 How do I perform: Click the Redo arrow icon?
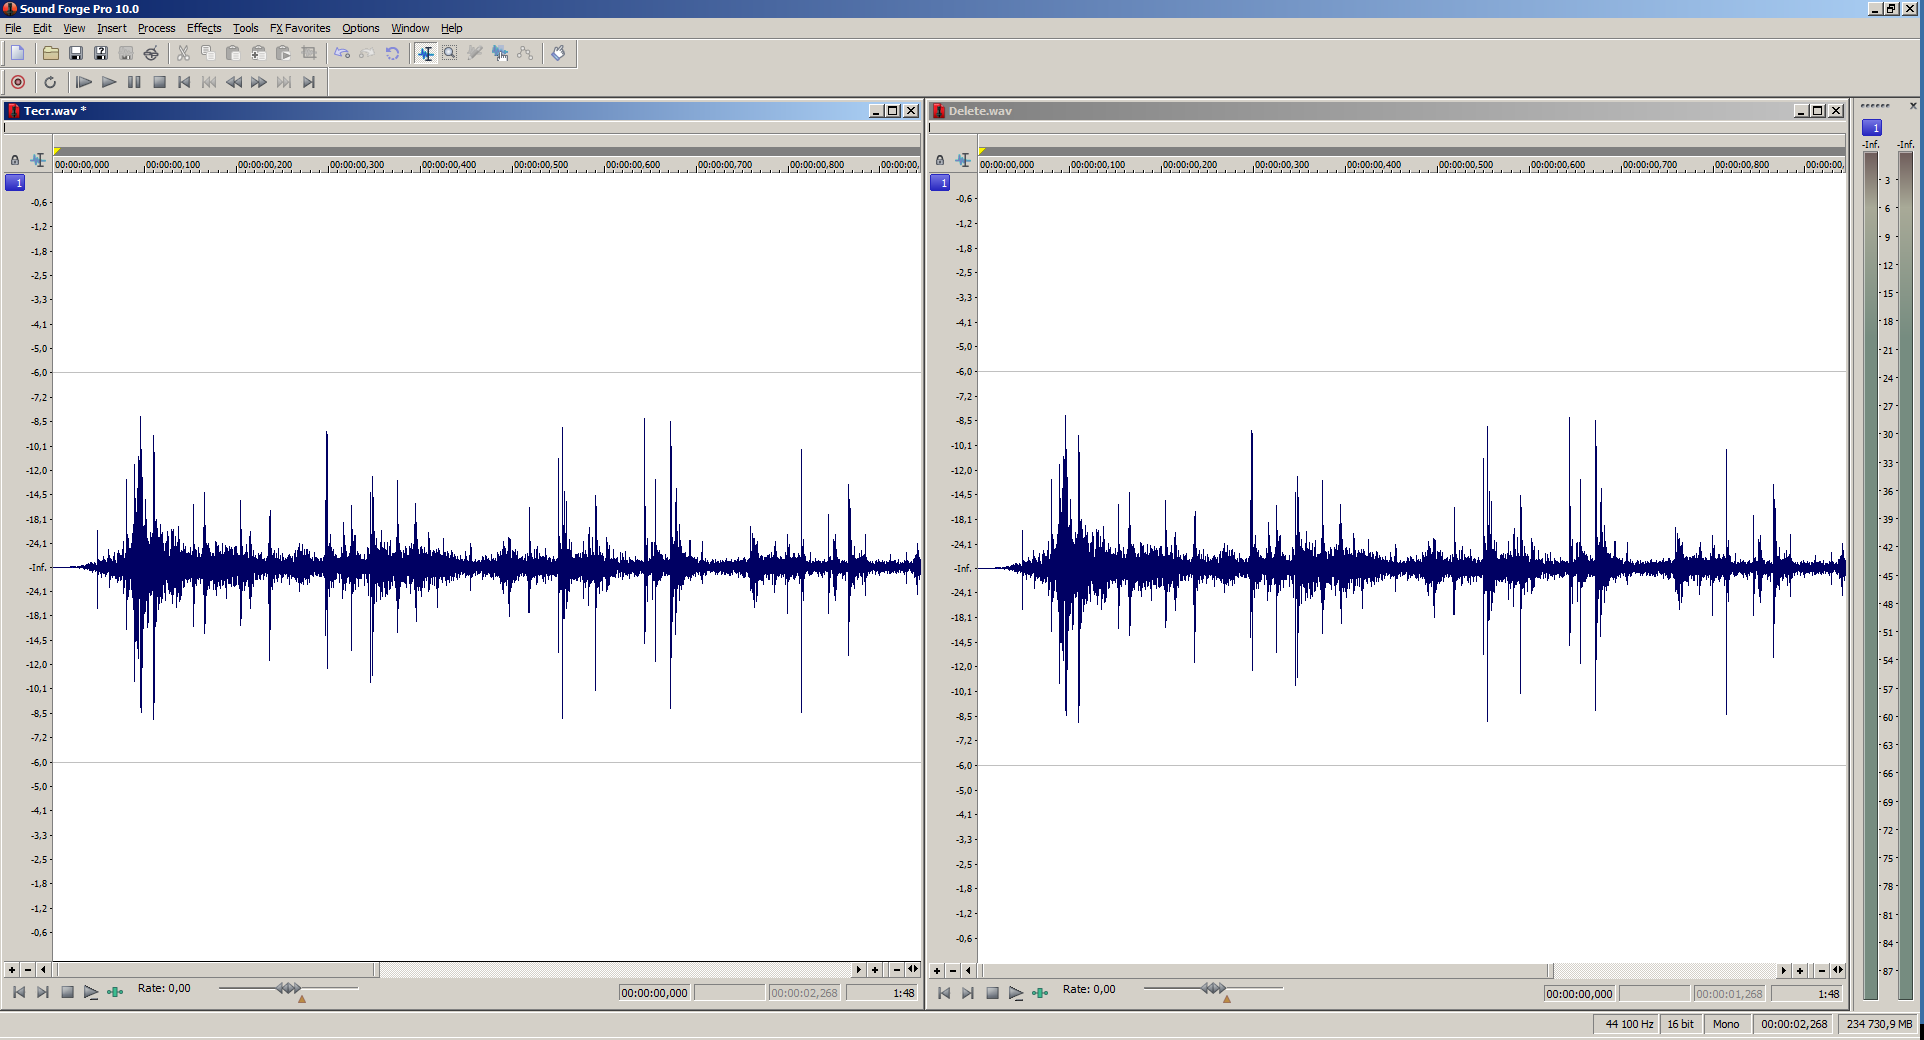[x=367, y=53]
